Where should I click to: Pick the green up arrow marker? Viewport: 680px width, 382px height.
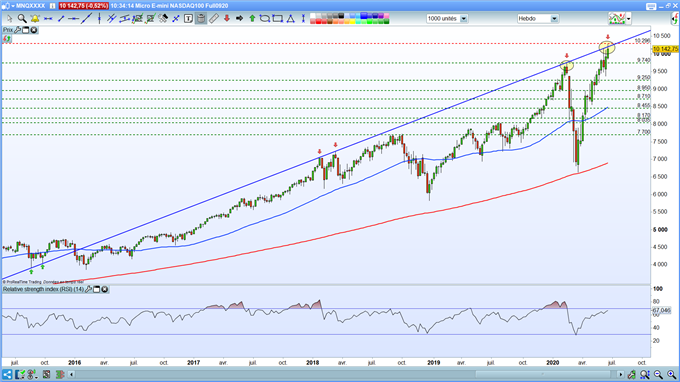tap(252, 19)
